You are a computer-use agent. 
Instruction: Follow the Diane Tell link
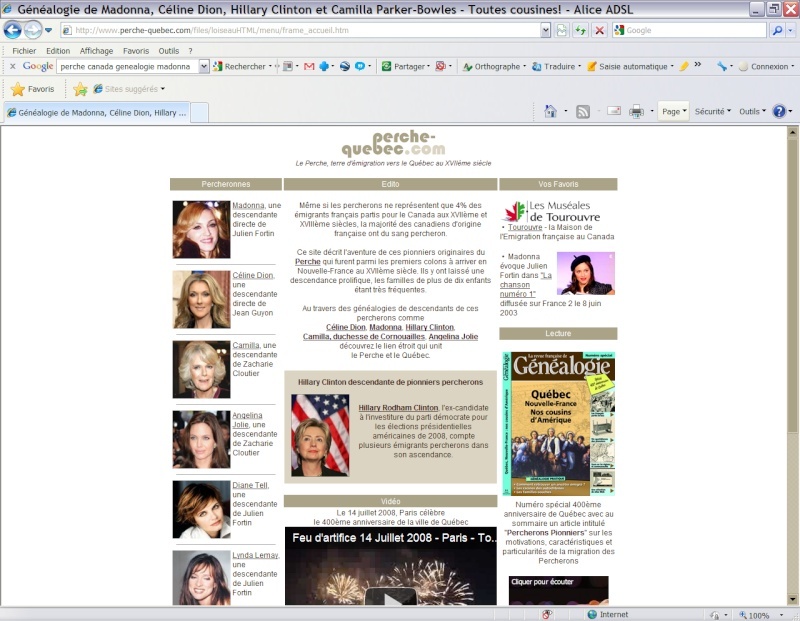[250, 485]
